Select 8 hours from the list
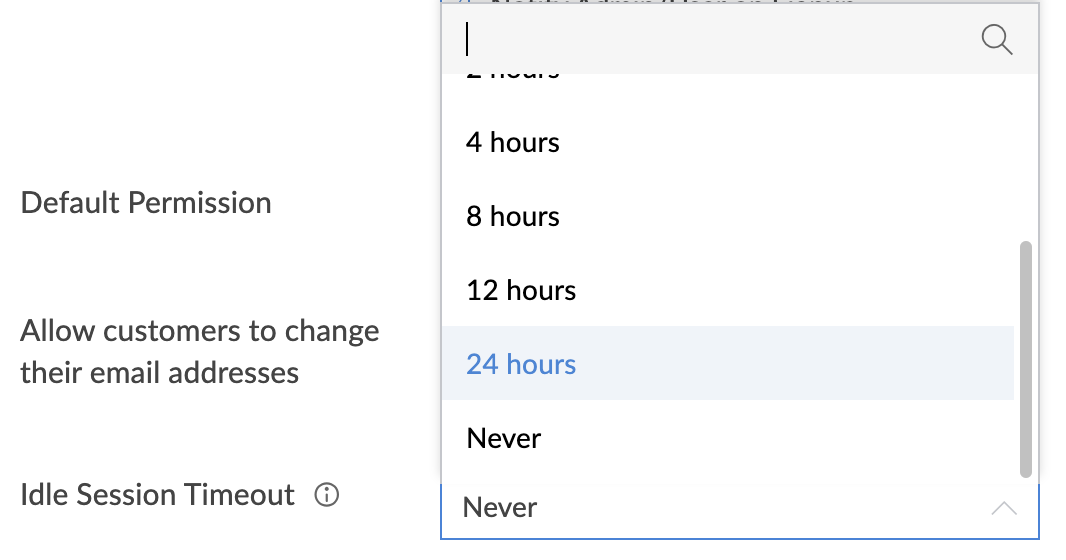 (512, 216)
